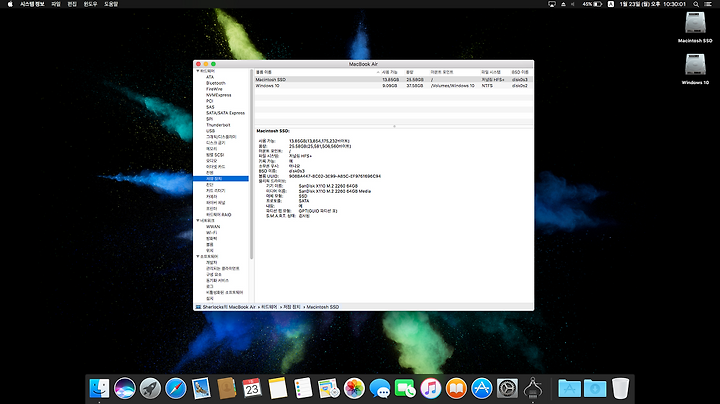The image size is (720, 404).
Task: Select Bluetooth in hardware sidebar
Action: coord(216,83)
